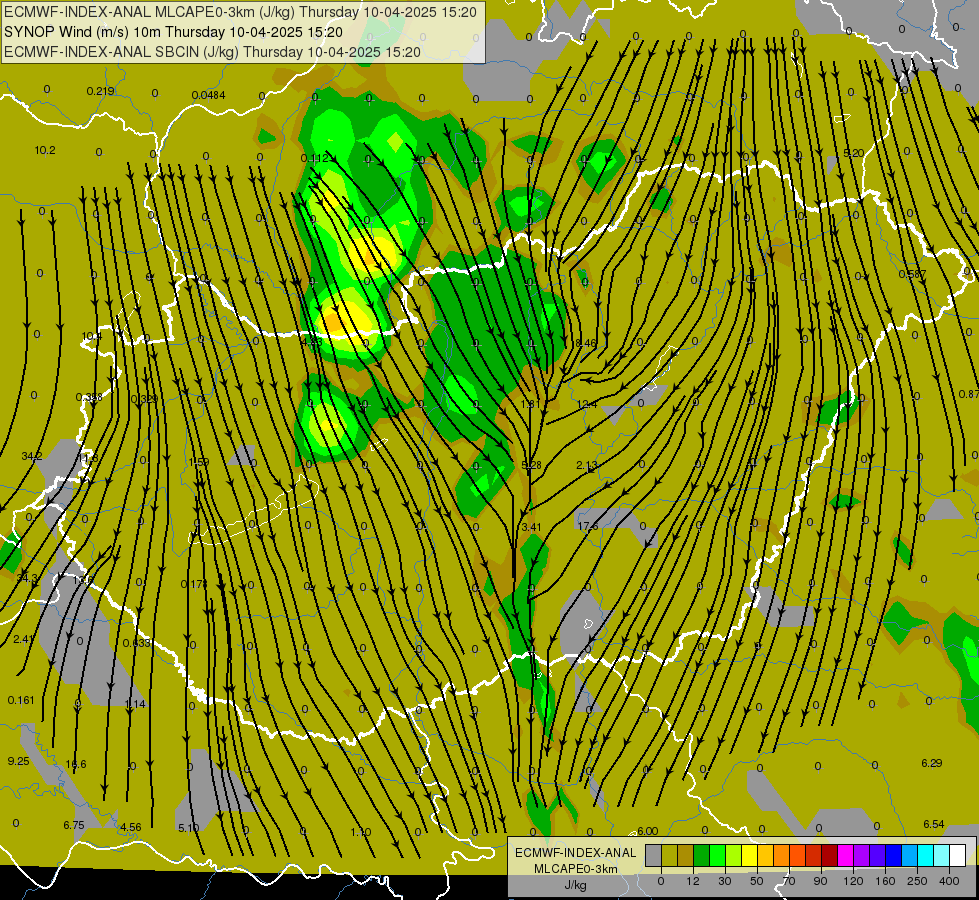
Task: Click the SBCIN header line
Action: click(212, 52)
